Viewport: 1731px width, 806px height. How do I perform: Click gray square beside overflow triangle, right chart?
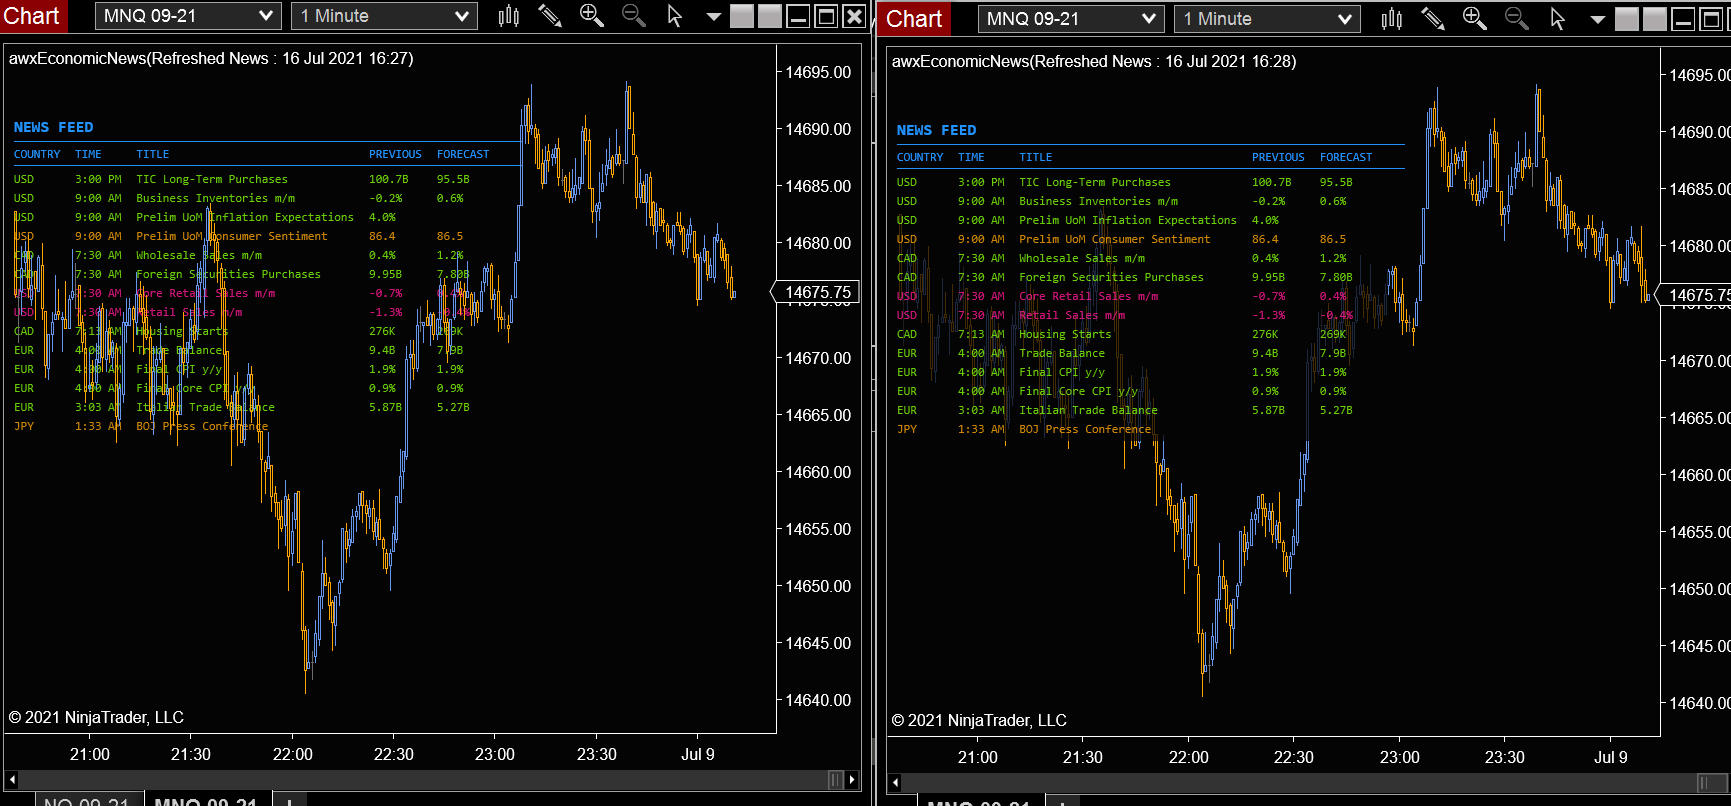1627,19
